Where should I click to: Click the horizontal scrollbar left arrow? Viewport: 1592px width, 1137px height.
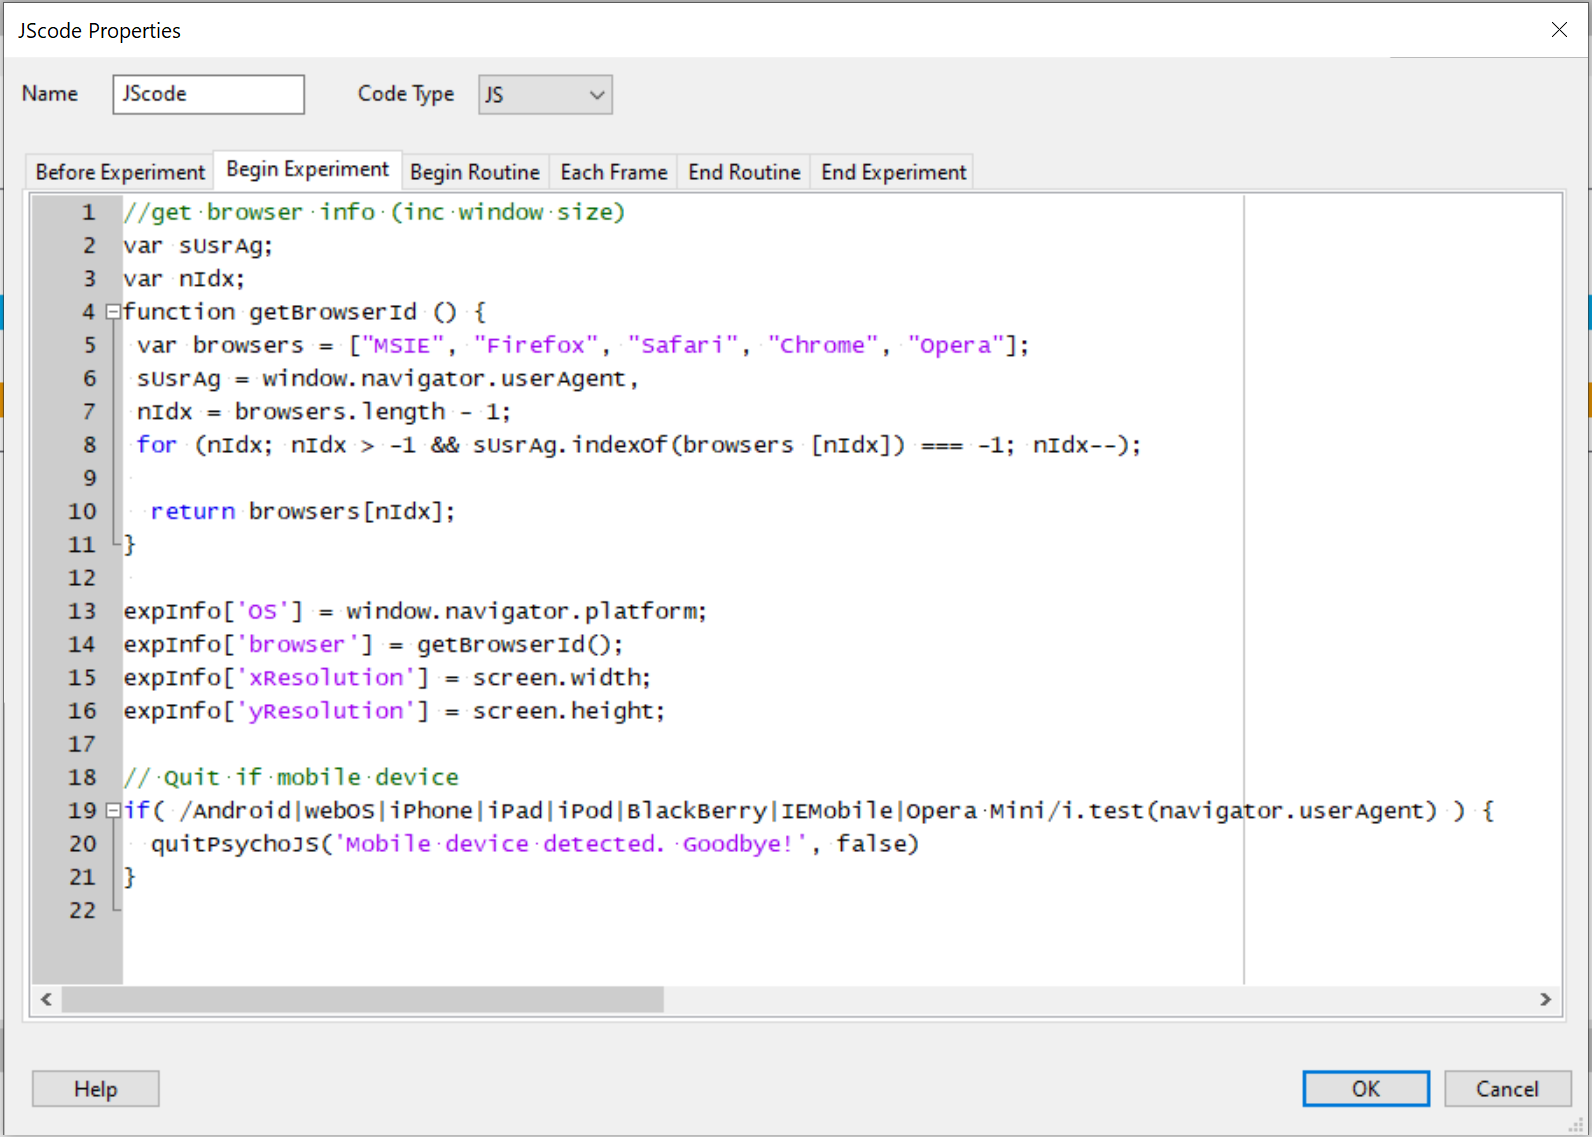(46, 999)
